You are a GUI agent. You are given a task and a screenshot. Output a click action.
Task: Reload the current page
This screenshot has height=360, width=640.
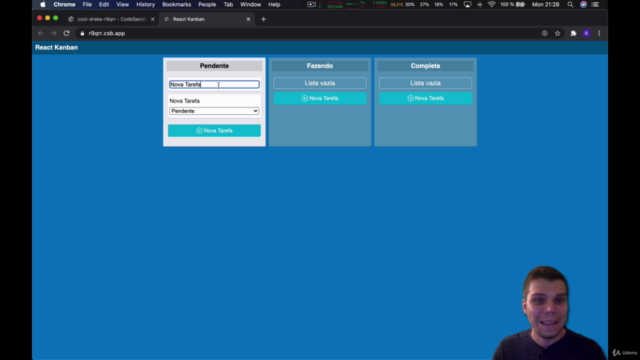coord(67,33)
